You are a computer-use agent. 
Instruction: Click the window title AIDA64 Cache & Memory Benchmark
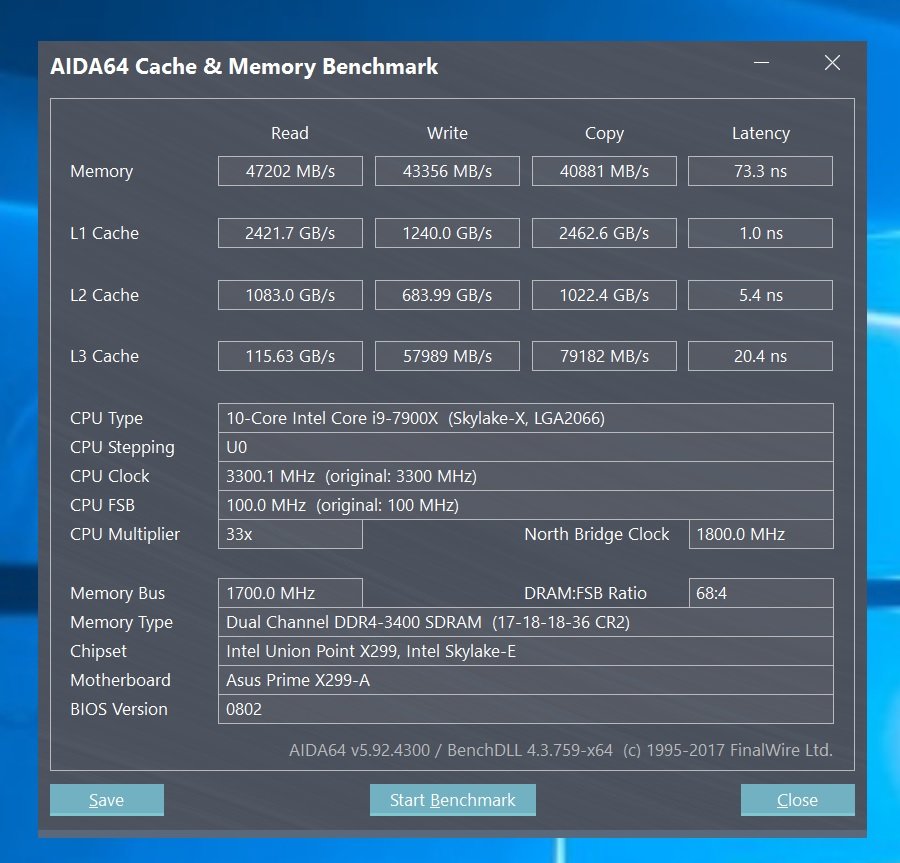tap(244, 66)
